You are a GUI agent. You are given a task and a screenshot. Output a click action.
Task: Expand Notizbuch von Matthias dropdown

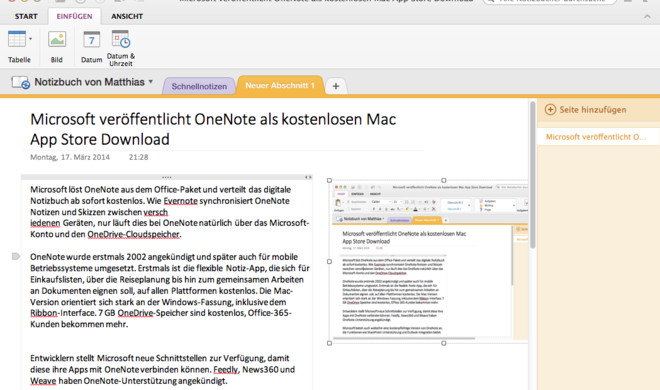(x=151, y=82)
